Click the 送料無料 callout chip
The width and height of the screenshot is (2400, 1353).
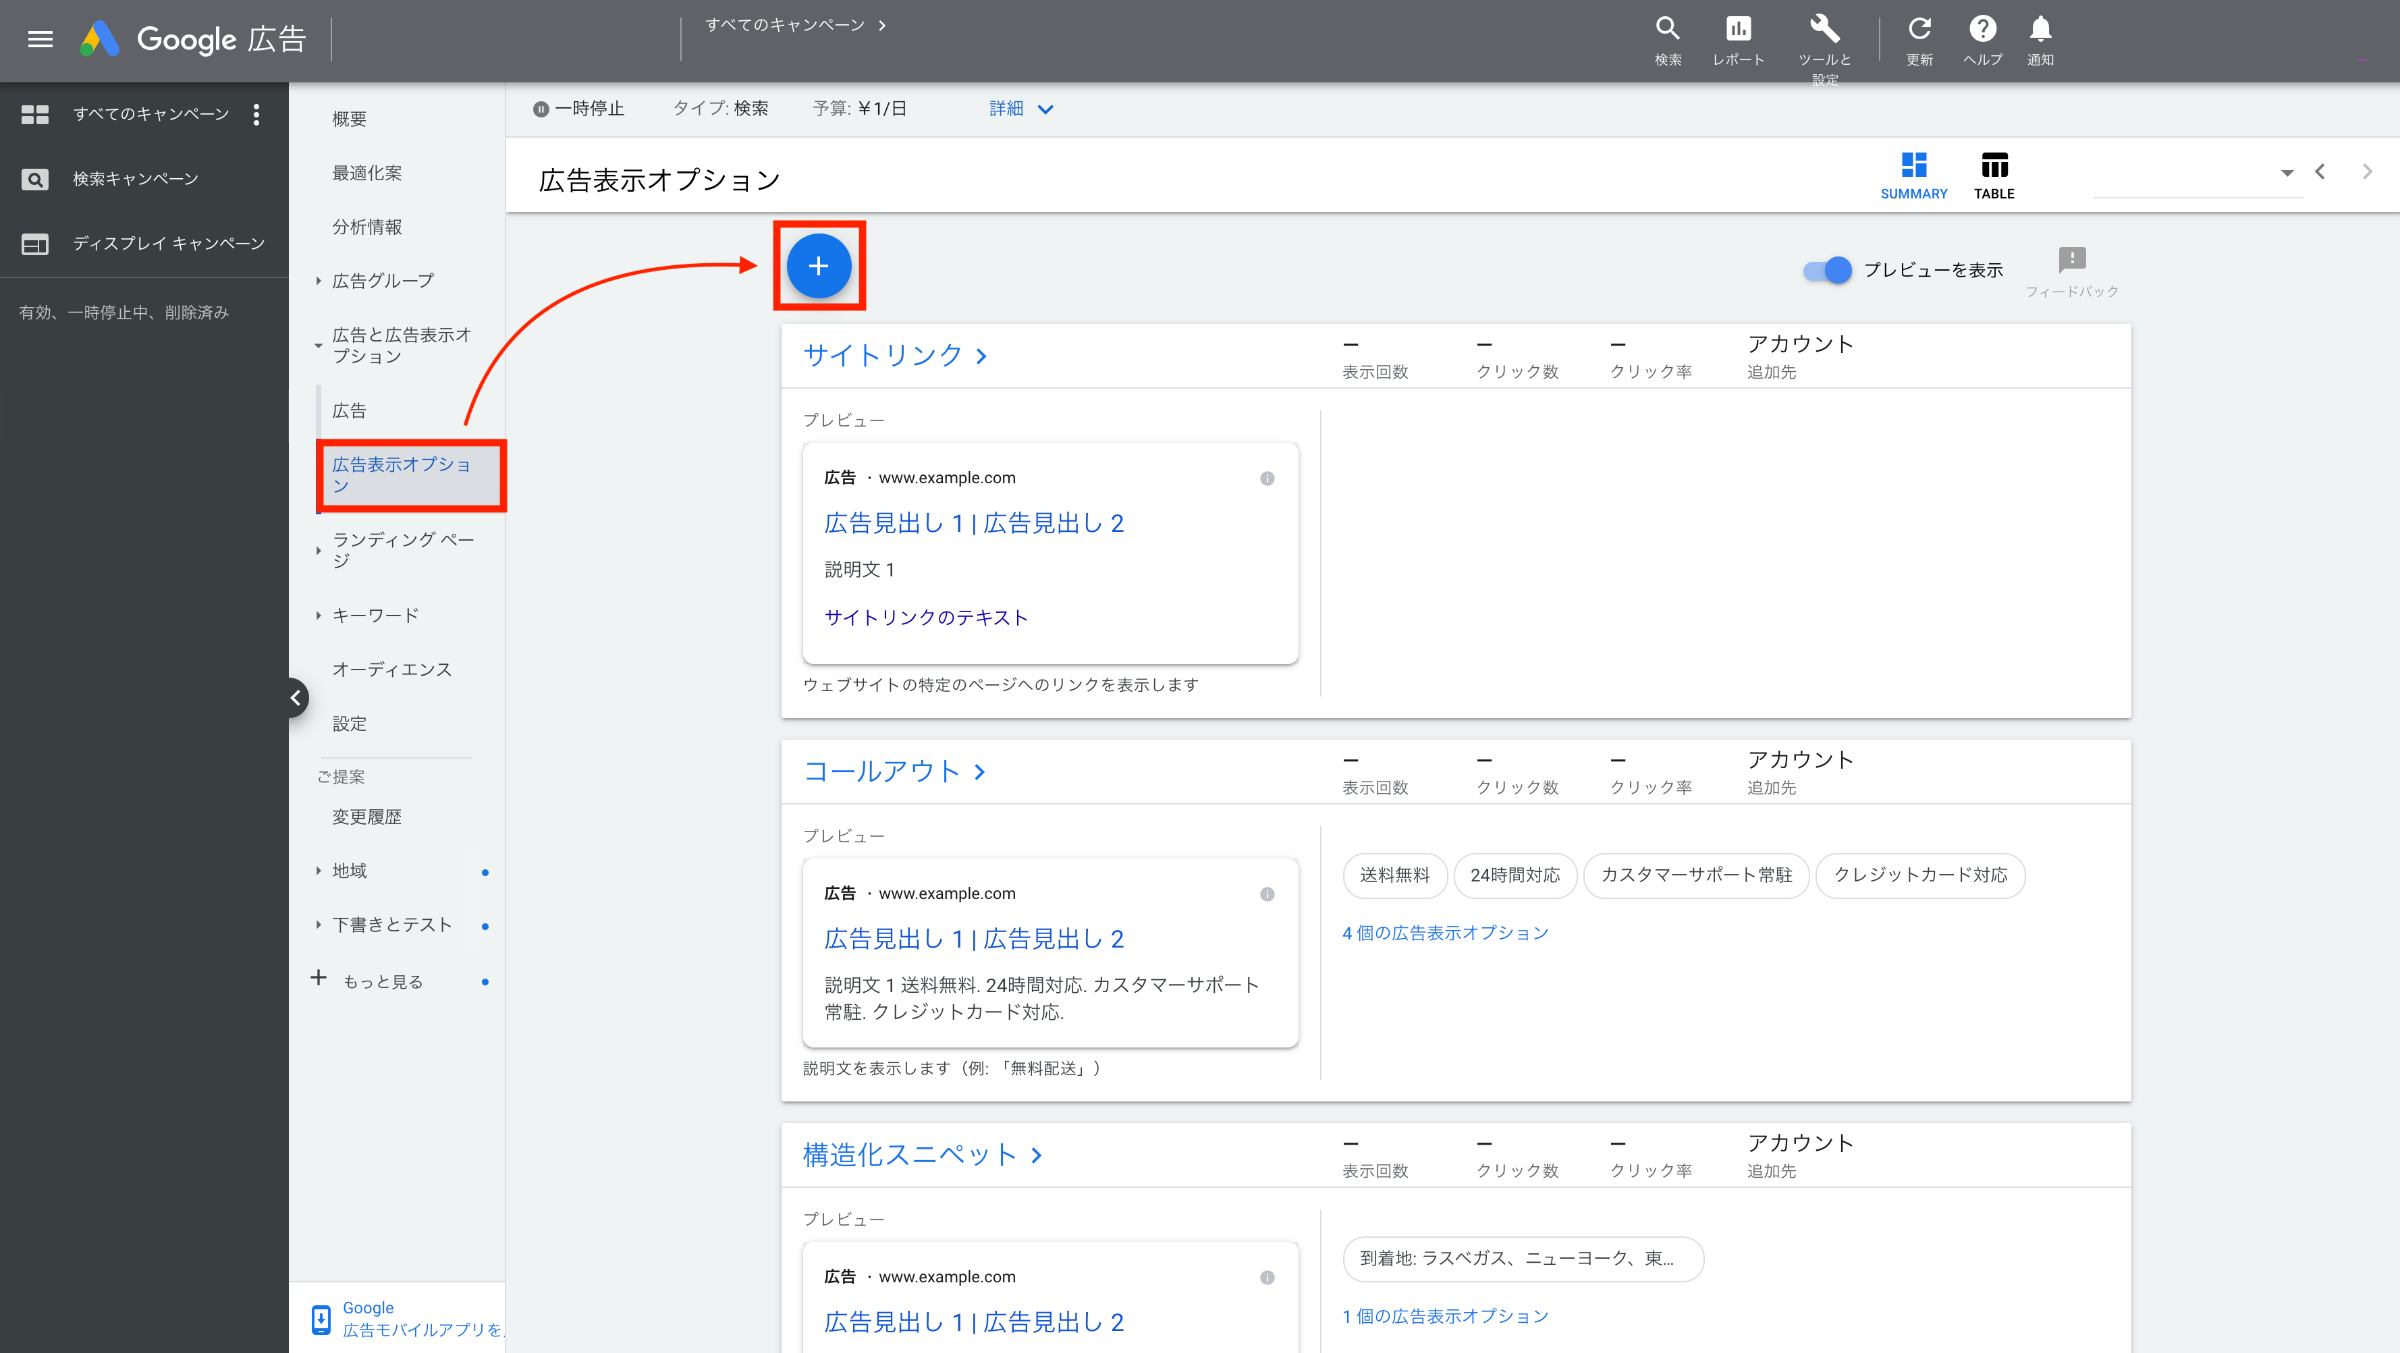[x=1395, y=875]
